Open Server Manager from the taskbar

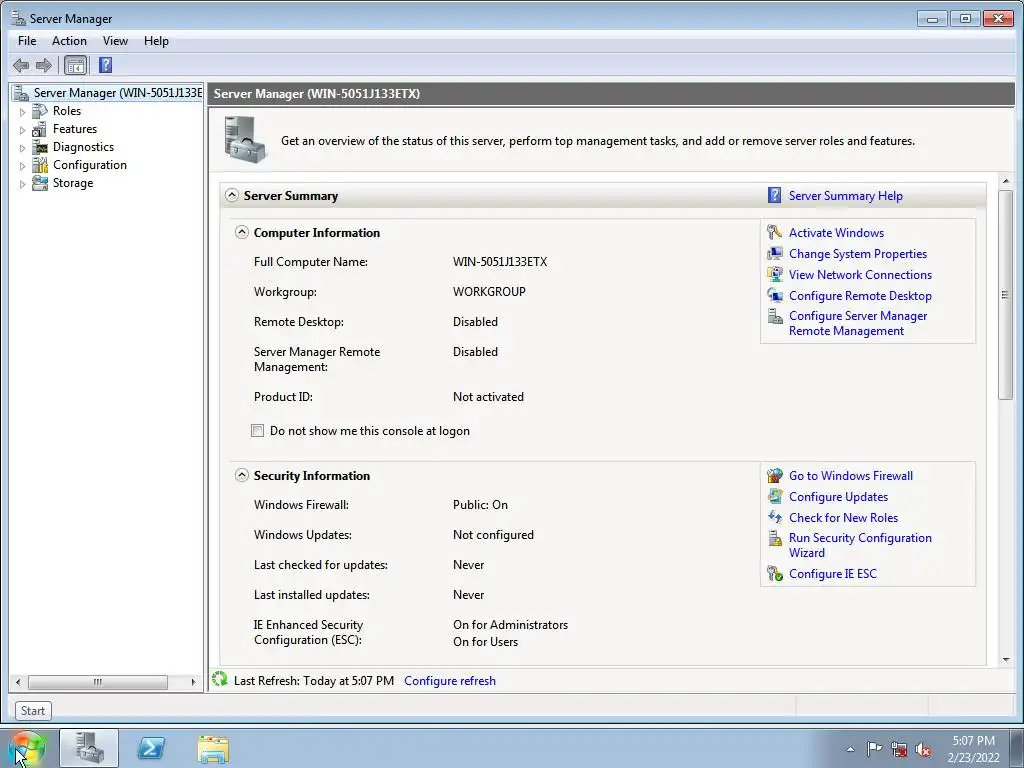(89, 748)
